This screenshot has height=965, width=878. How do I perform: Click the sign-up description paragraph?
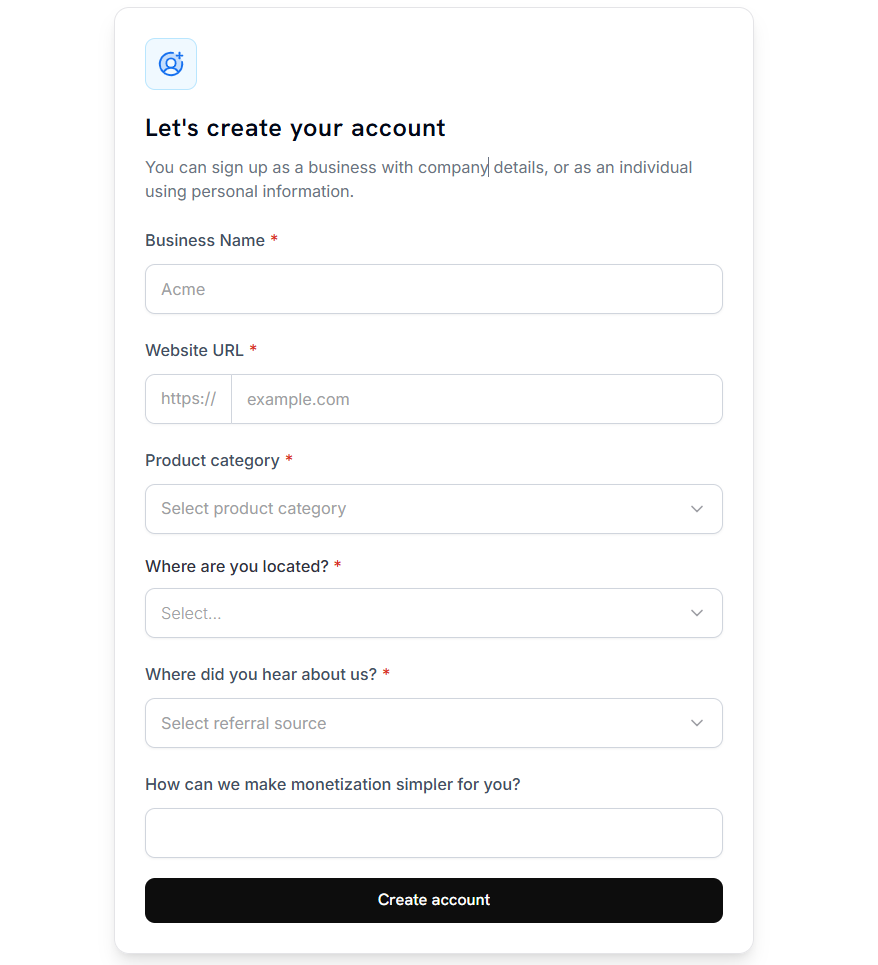418,179
